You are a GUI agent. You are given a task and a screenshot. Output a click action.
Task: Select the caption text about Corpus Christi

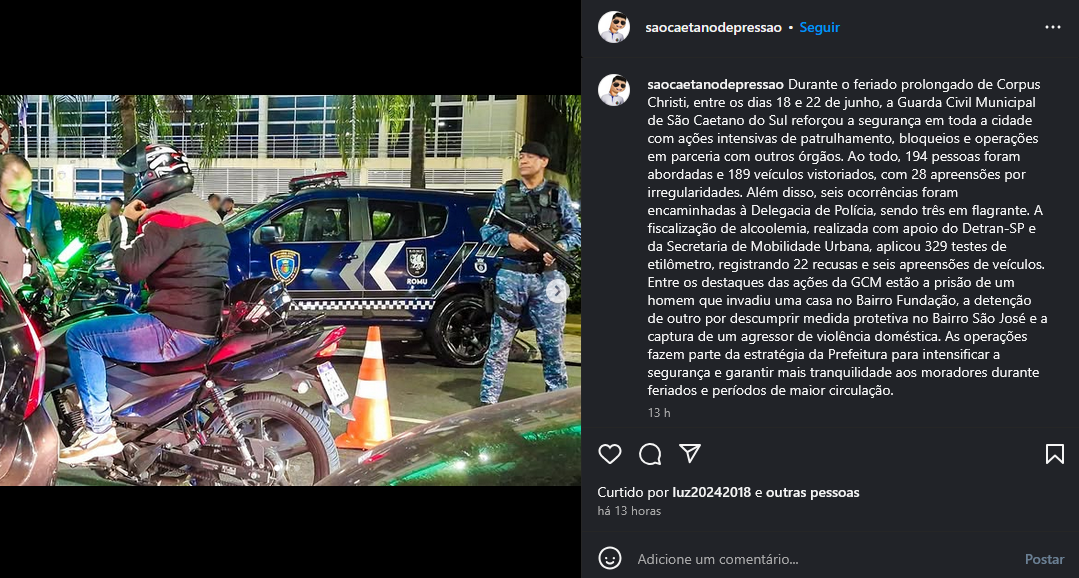(x=848, y=237)
